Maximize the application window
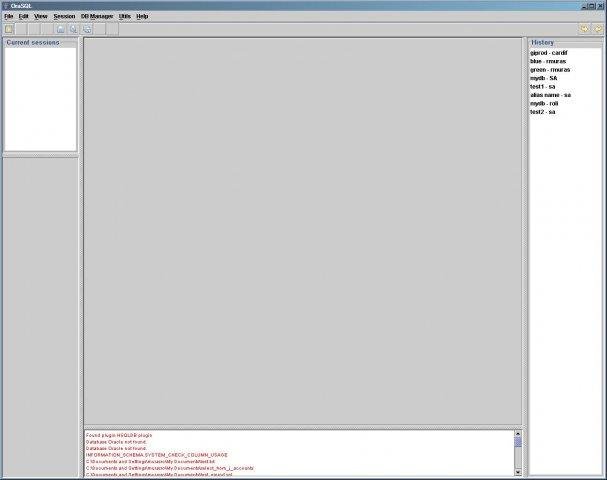This screenshot has height=480, width=607. 592,6
